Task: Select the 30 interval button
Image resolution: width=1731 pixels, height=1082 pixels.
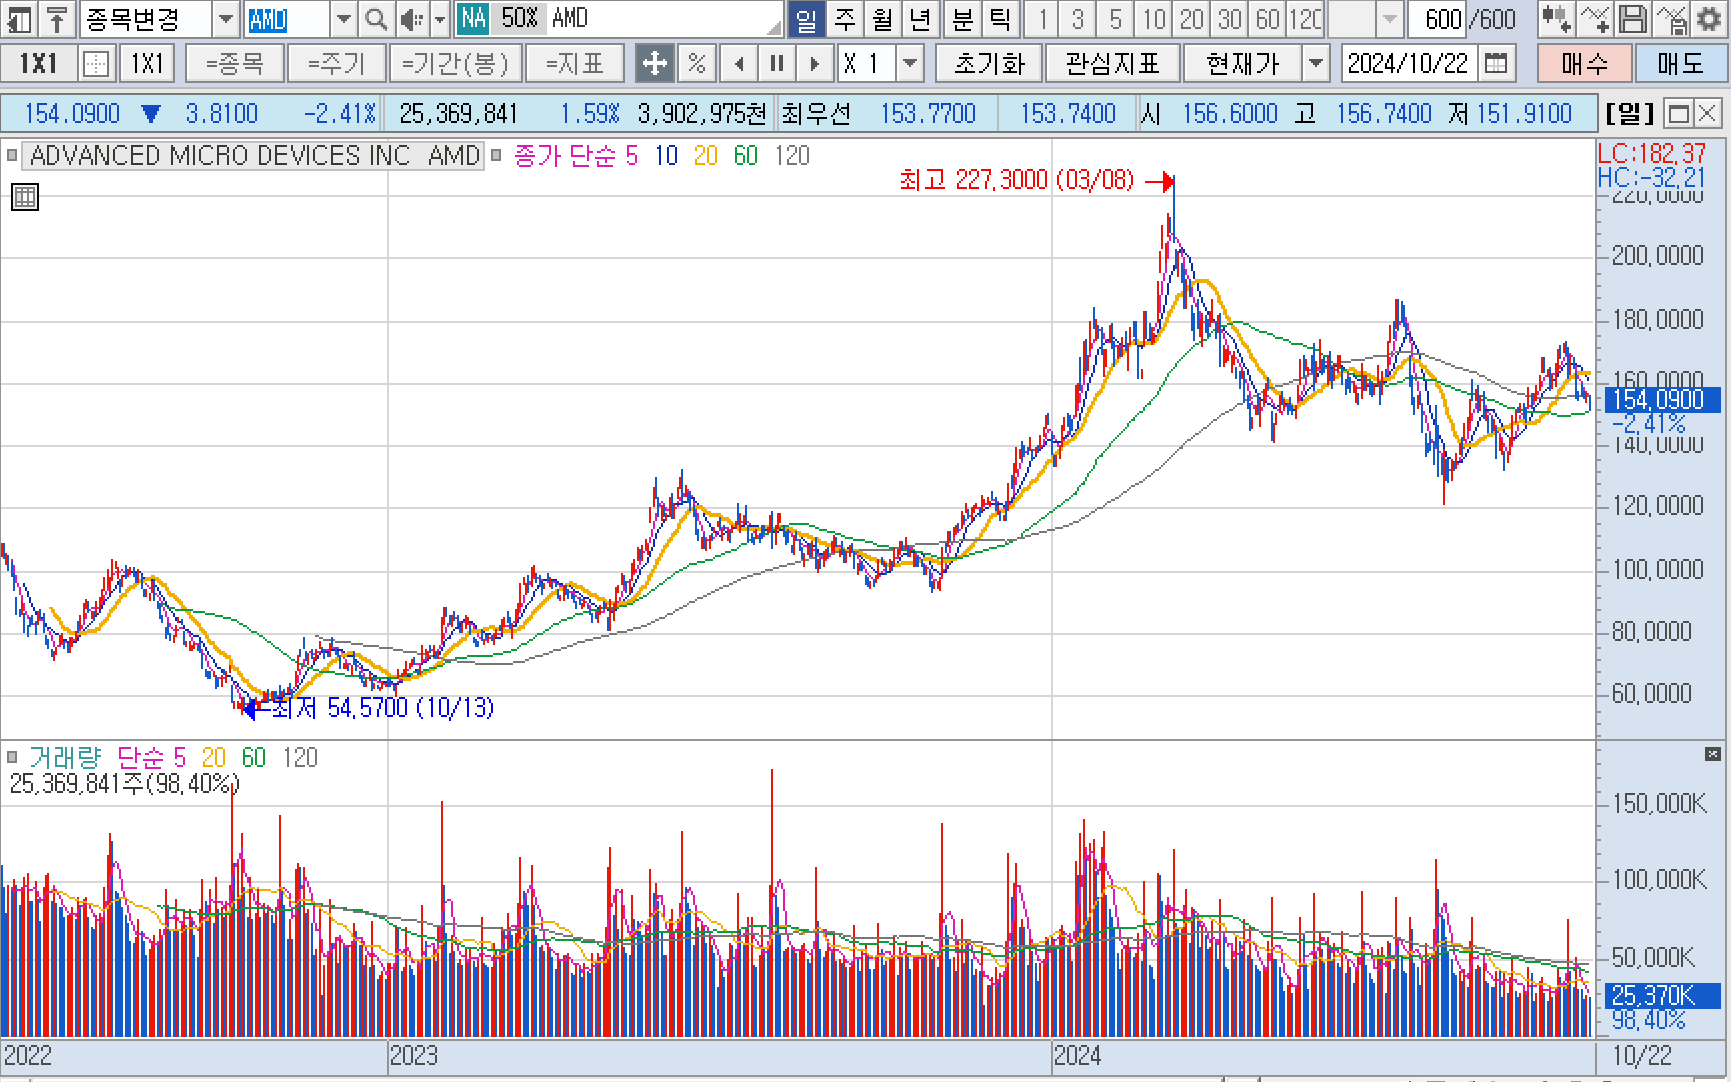Action: click(1230, 19)
